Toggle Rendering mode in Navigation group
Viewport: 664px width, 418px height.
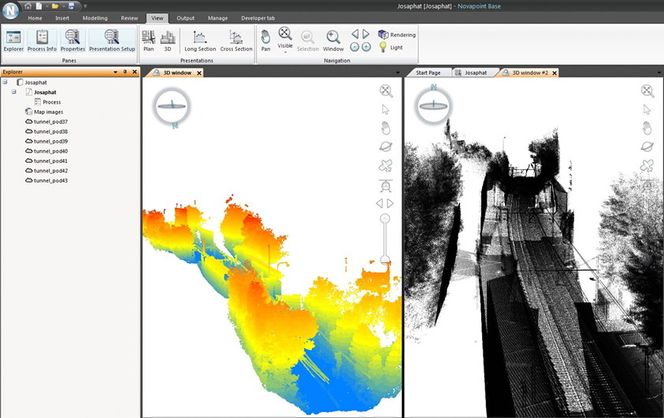pyautogui.click(x=396, y=35)
